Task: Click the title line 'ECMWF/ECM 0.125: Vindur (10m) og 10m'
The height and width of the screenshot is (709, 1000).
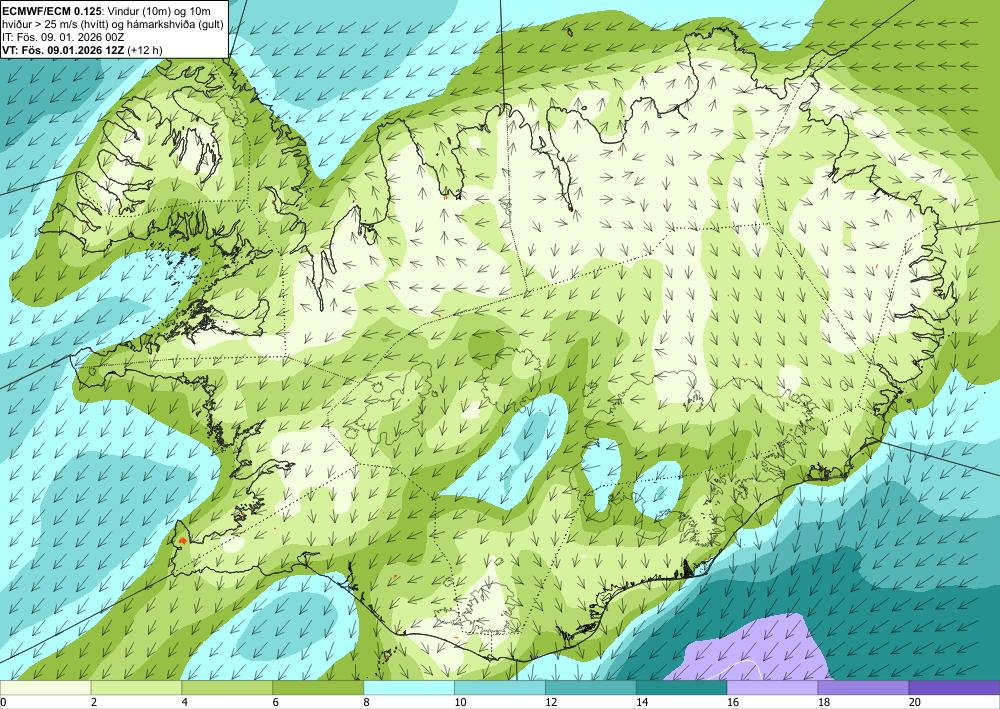Action: [107, 11]
